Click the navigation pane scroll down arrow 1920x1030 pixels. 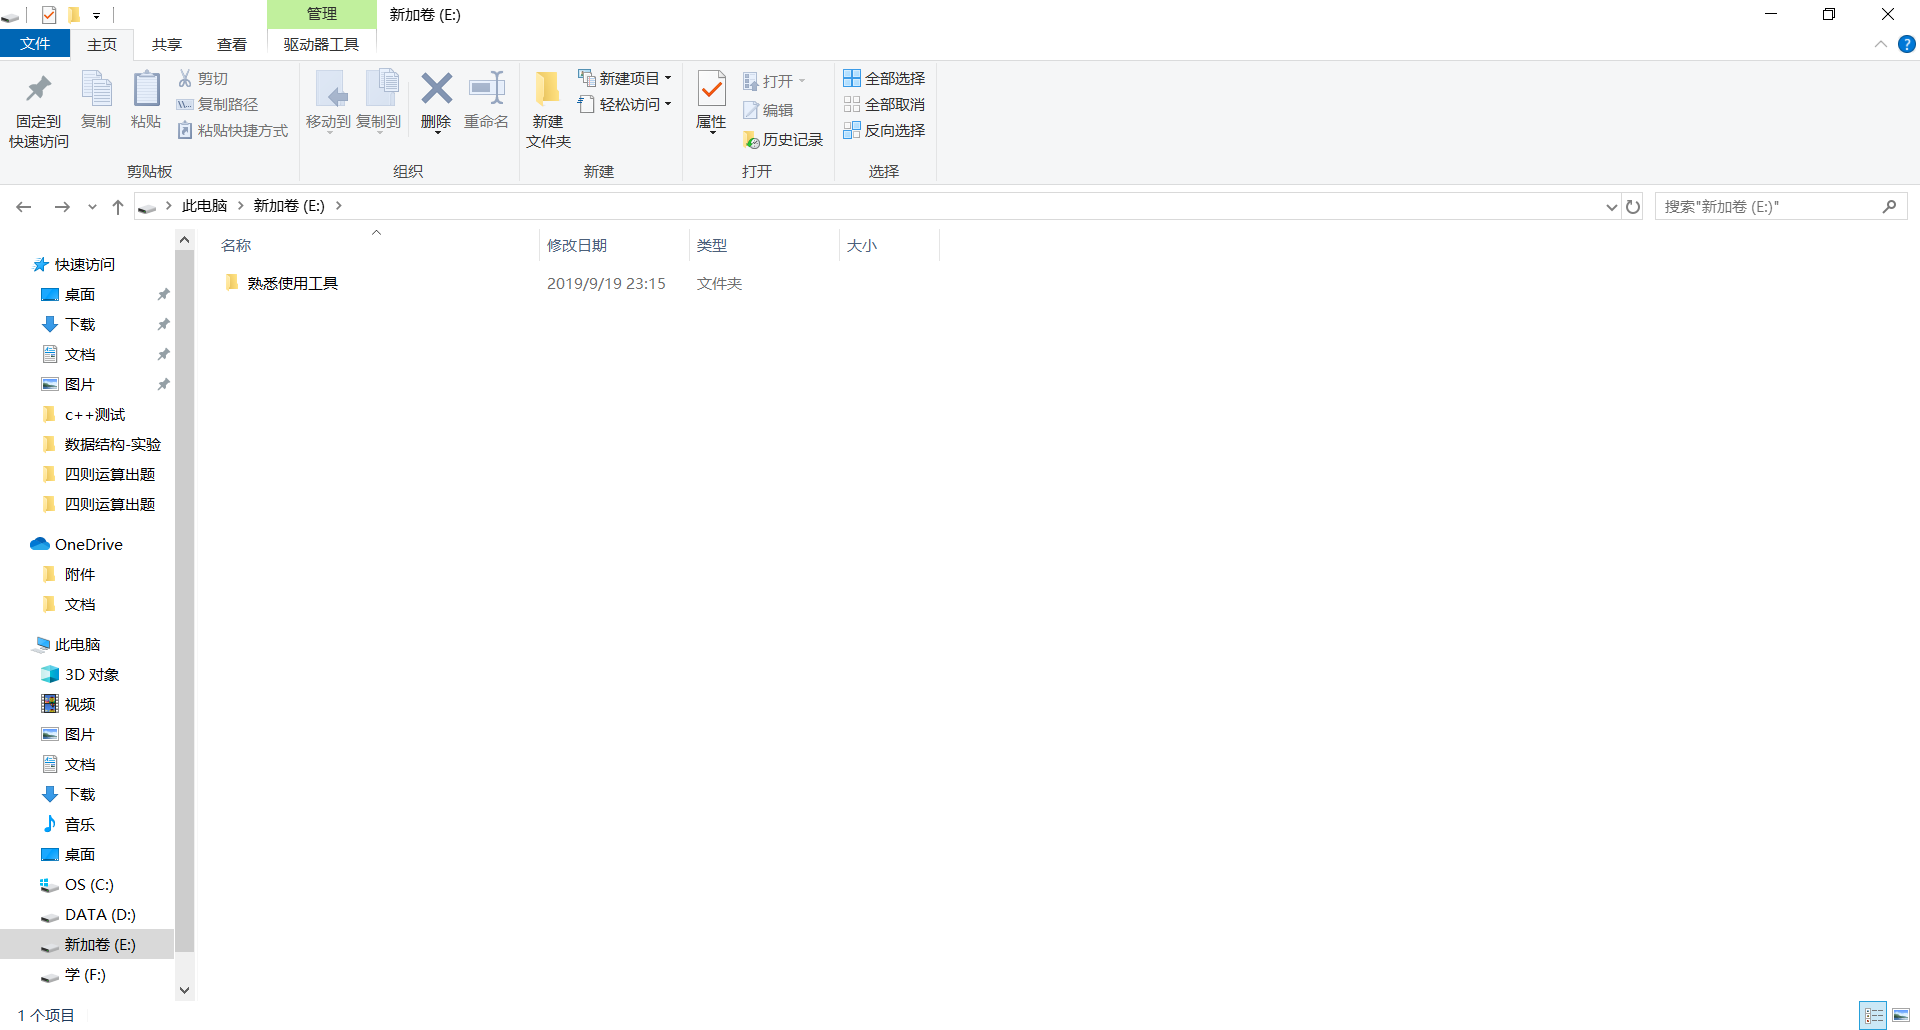184,990
